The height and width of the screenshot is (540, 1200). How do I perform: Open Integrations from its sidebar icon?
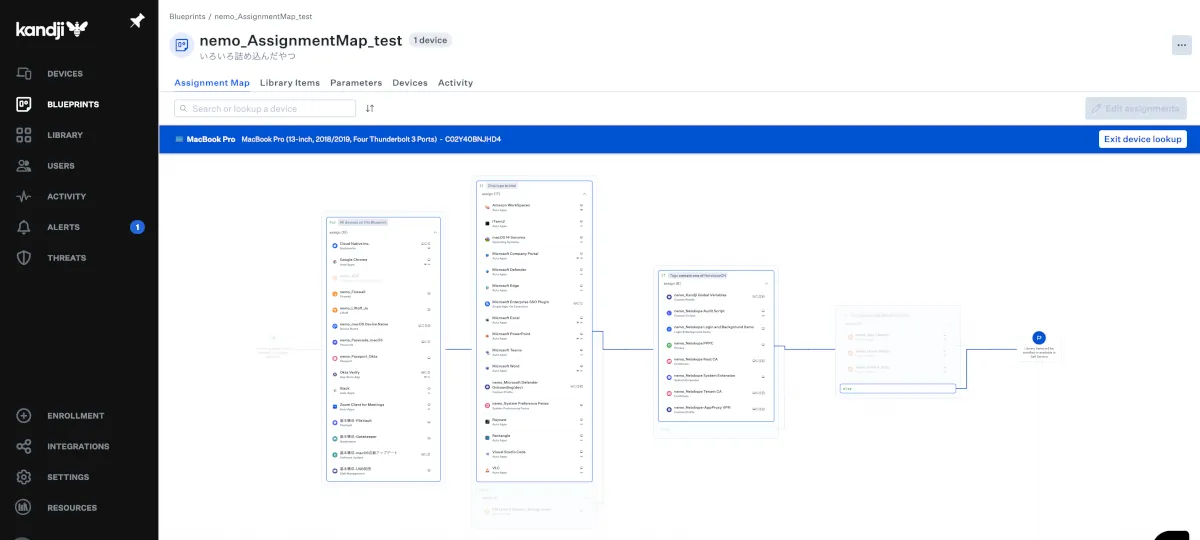pyautogui.click(x=24, y=447)
